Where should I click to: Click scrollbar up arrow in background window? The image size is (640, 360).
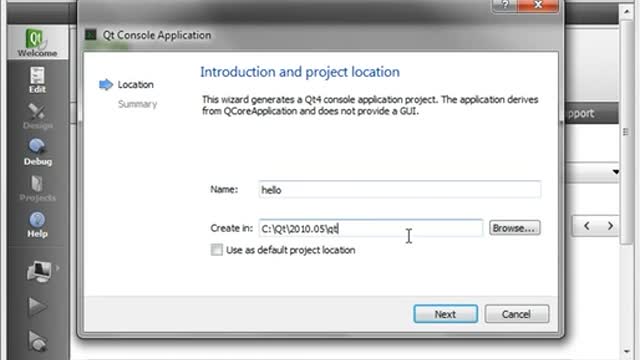coord(627,11)
